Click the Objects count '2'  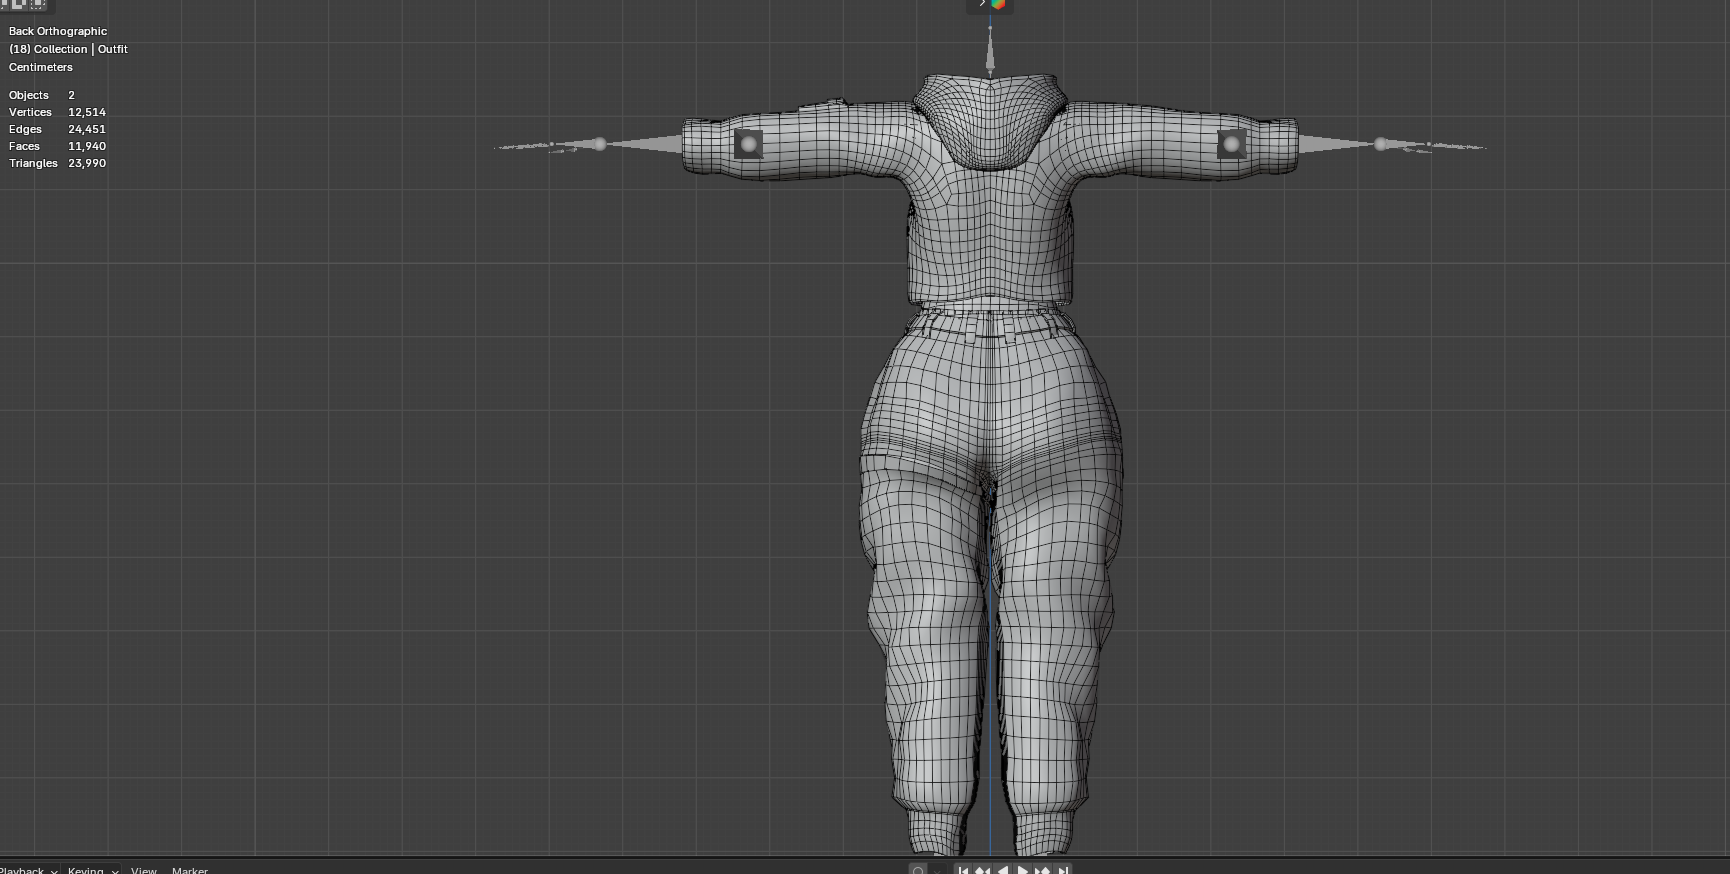click(71, 95)
